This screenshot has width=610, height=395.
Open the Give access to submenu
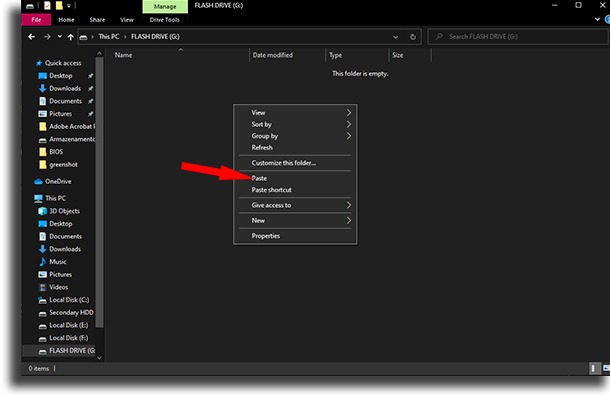point(295,205)
